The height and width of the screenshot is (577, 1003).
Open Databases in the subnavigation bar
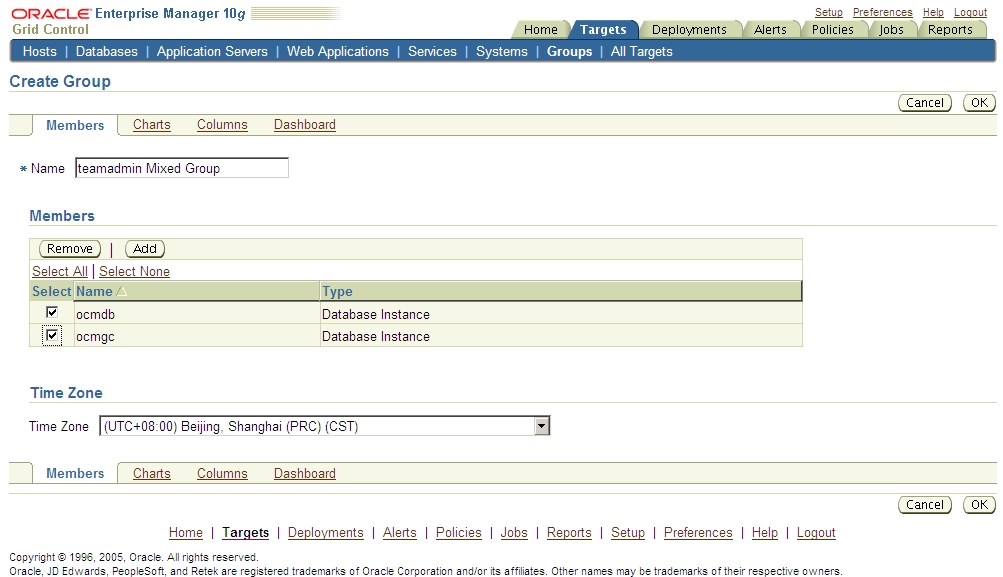coord(107,51)
